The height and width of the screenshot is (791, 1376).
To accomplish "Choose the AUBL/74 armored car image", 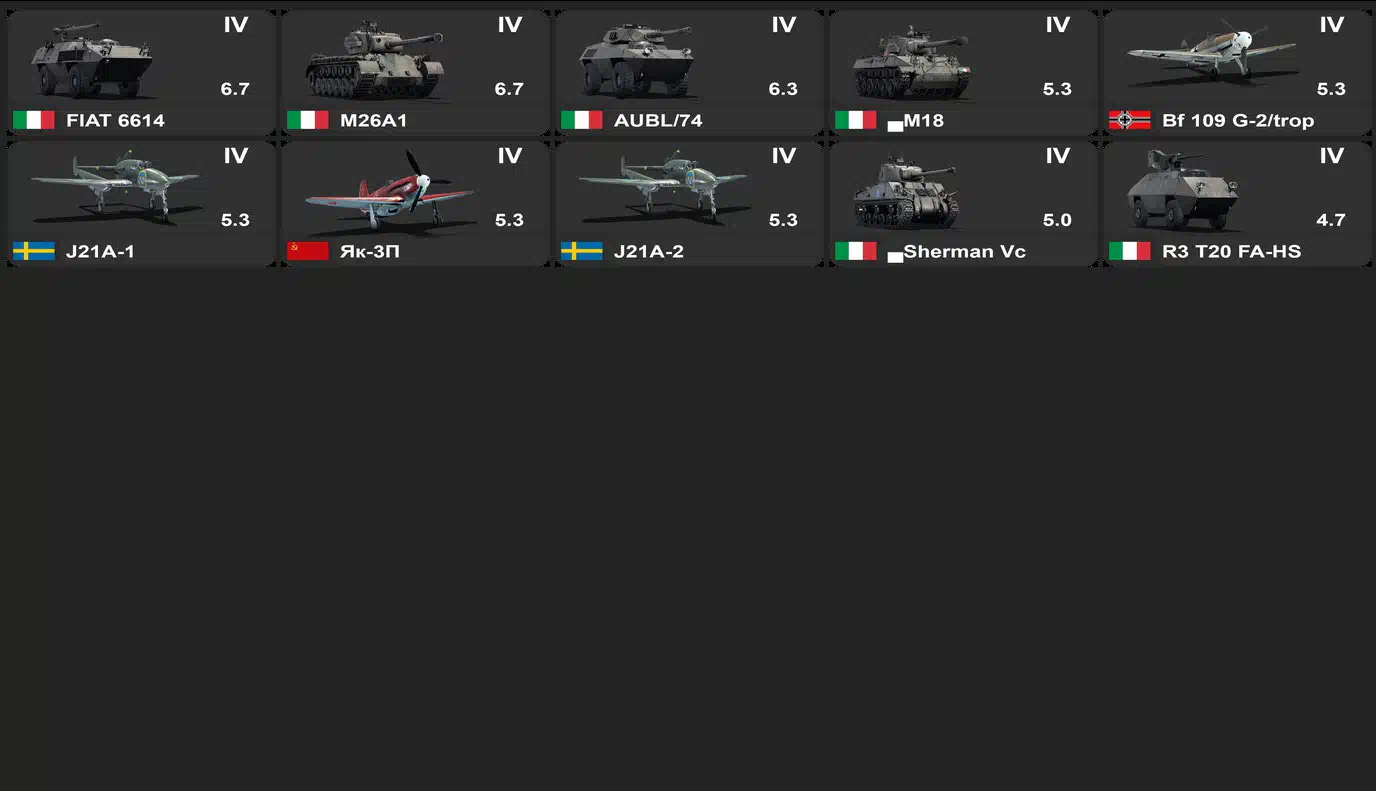I will coord(637,61).
